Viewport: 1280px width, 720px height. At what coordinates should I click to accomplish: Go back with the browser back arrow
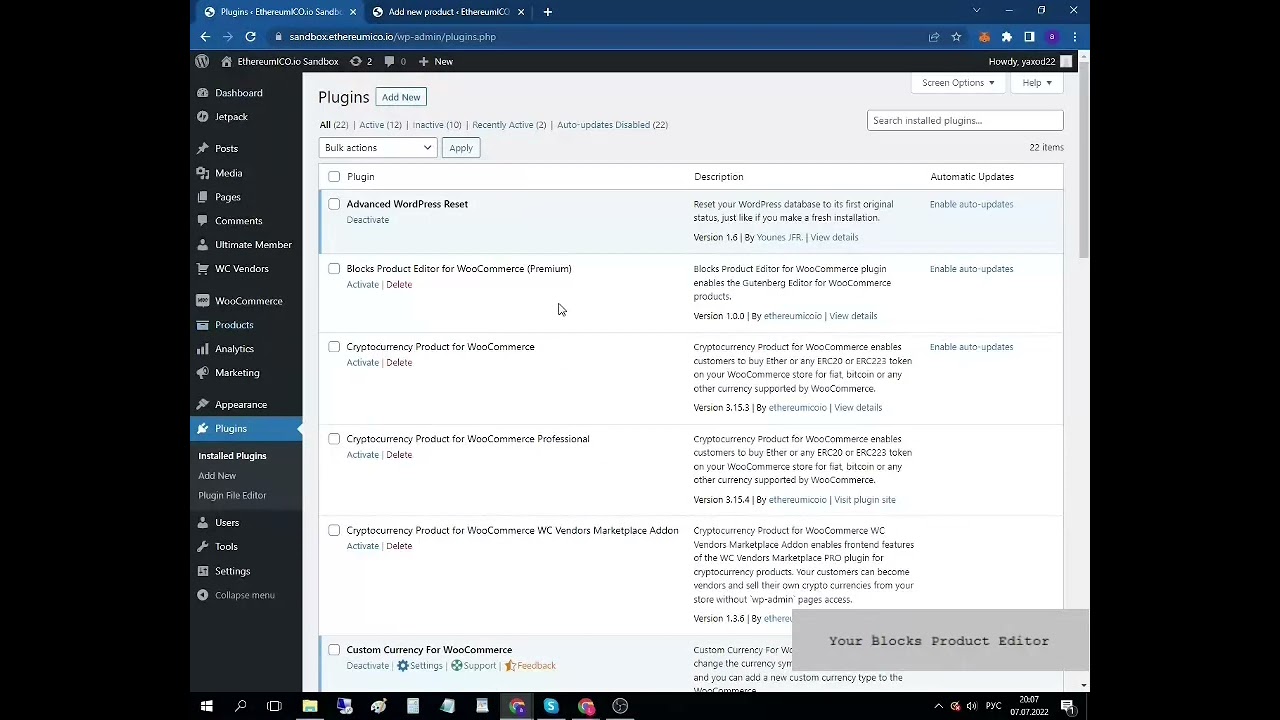click(205, 37)
